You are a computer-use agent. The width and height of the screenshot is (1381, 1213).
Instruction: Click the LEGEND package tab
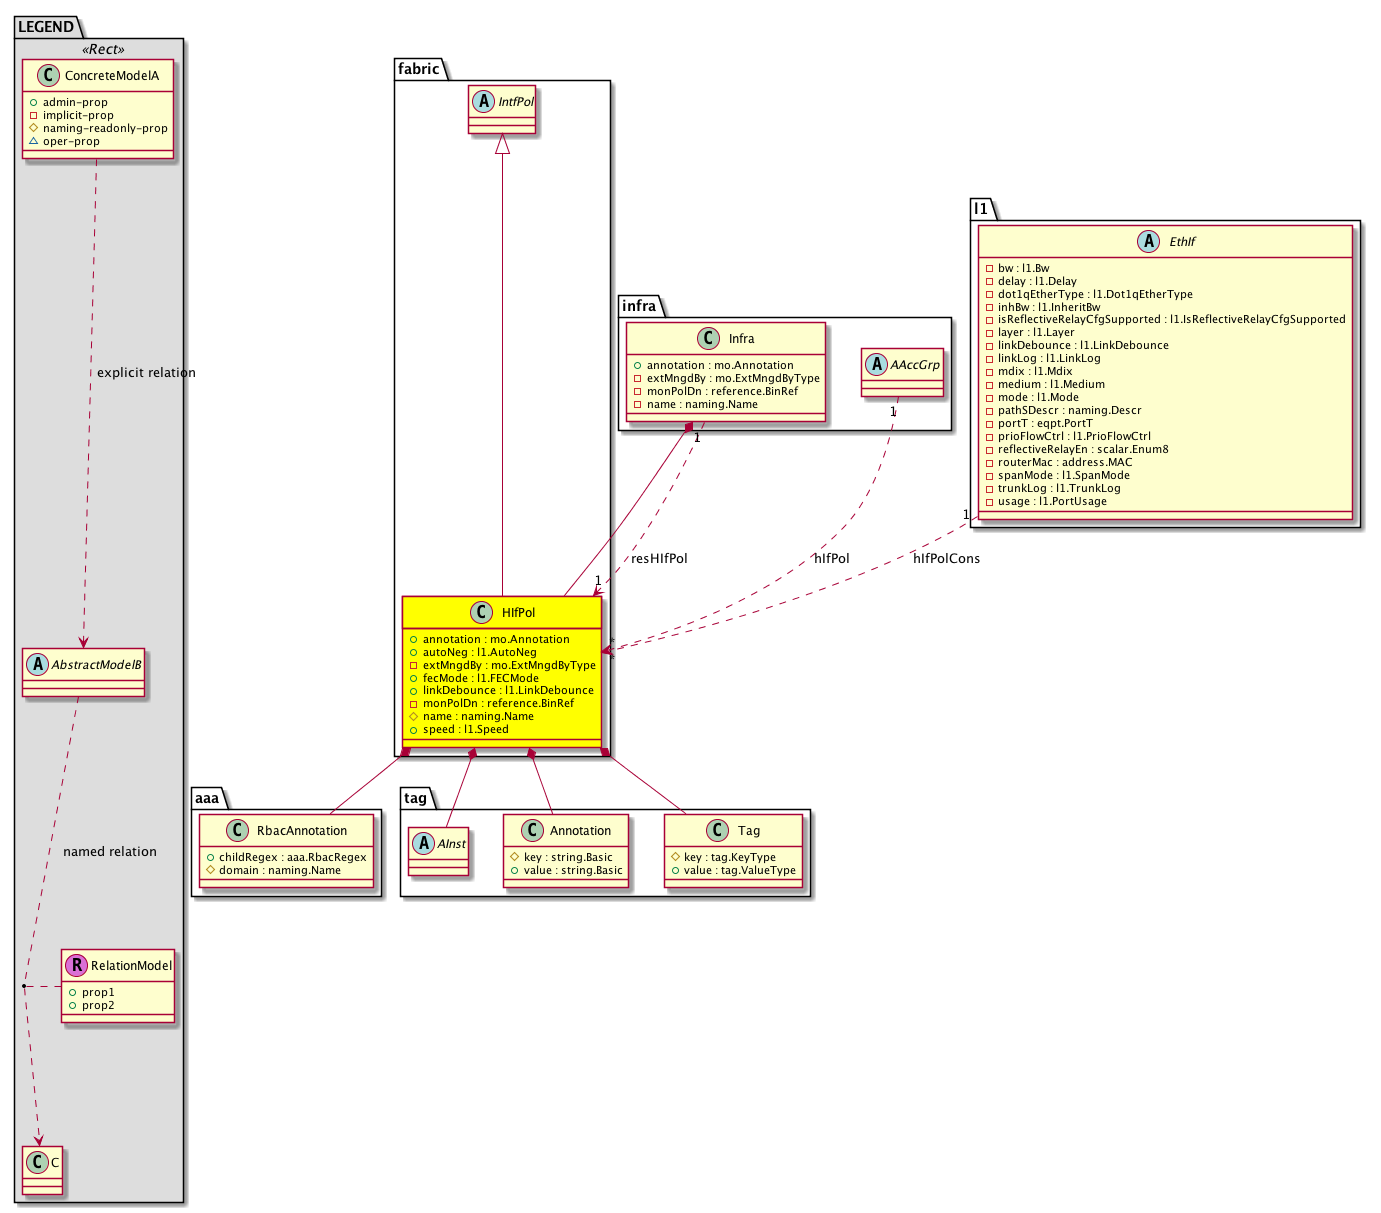click(x=45, y=27)
